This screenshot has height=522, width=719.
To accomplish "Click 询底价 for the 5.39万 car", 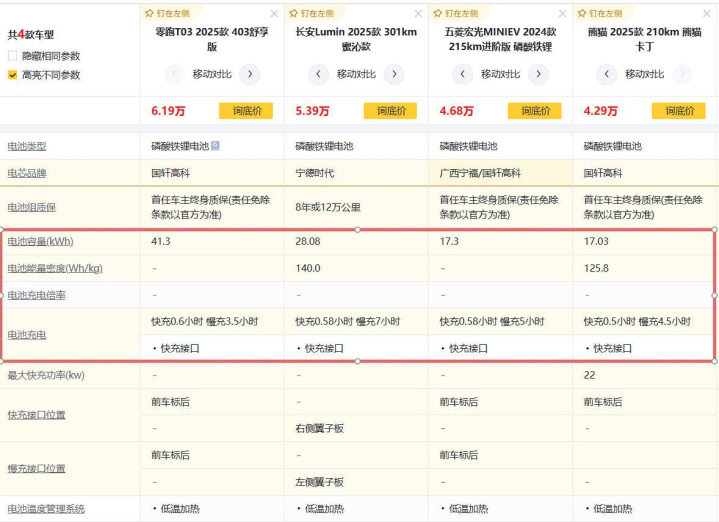I will [x=390, y=111].
